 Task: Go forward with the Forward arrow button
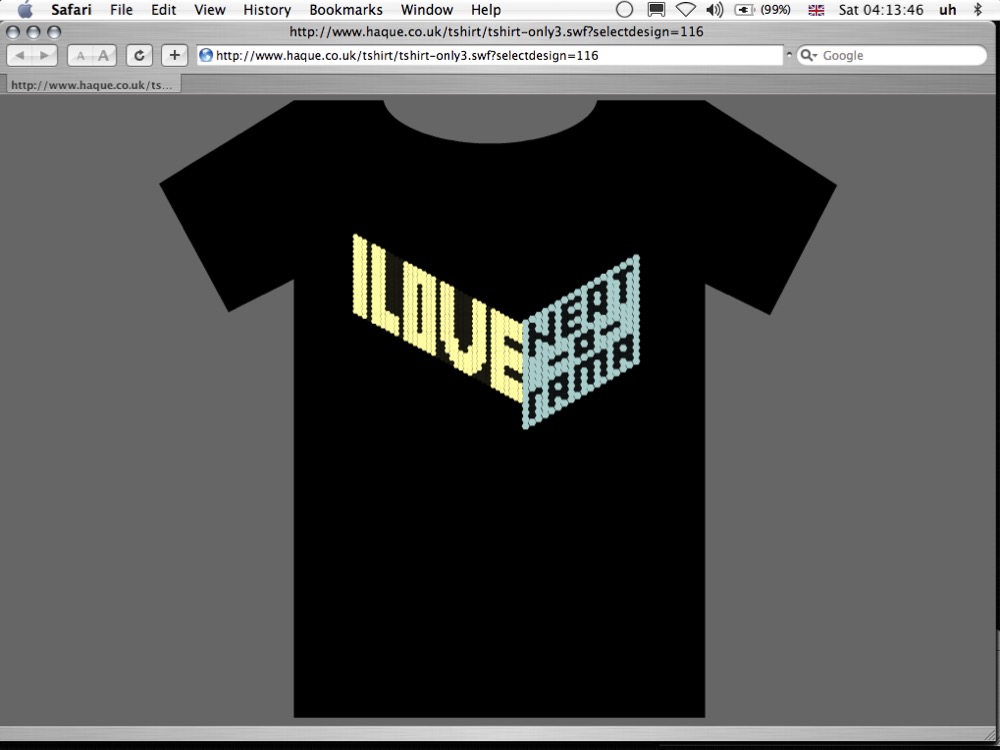pos(45,55)
